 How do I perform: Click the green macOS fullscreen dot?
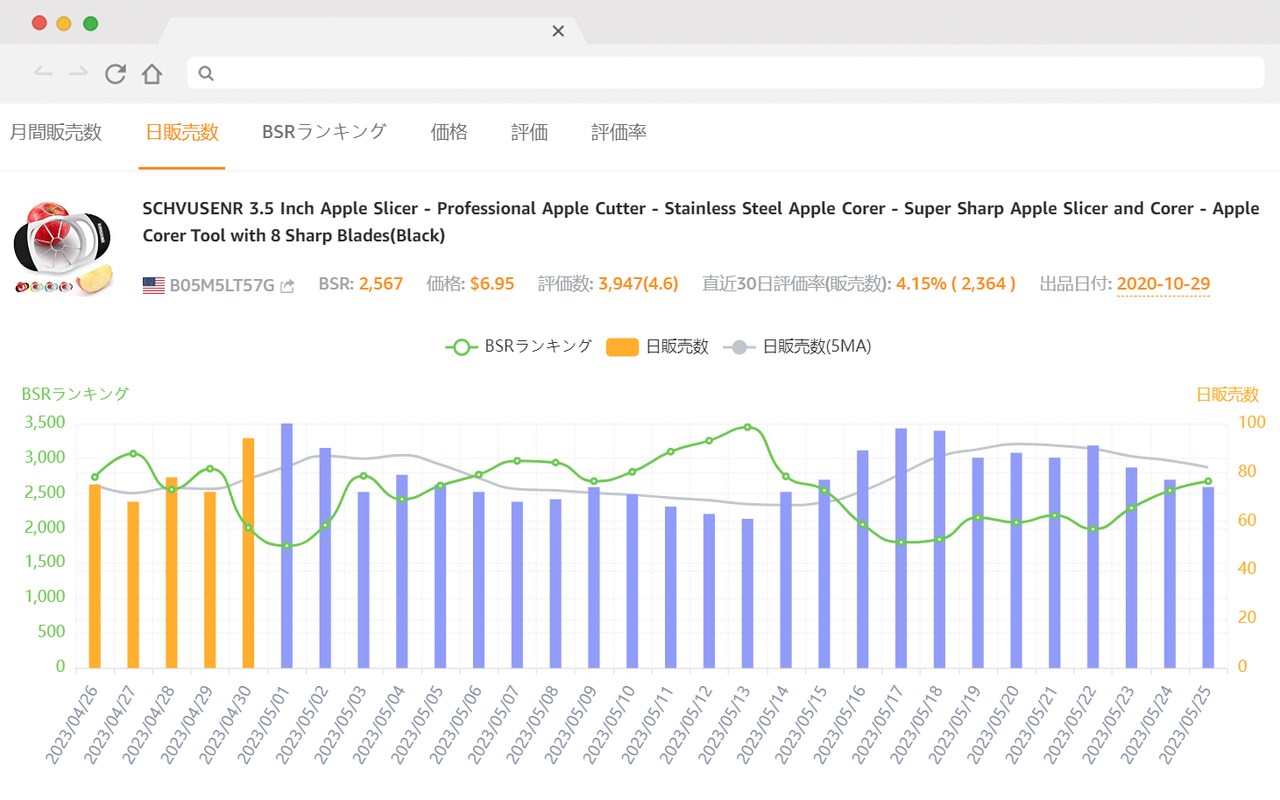pos(90,23)
